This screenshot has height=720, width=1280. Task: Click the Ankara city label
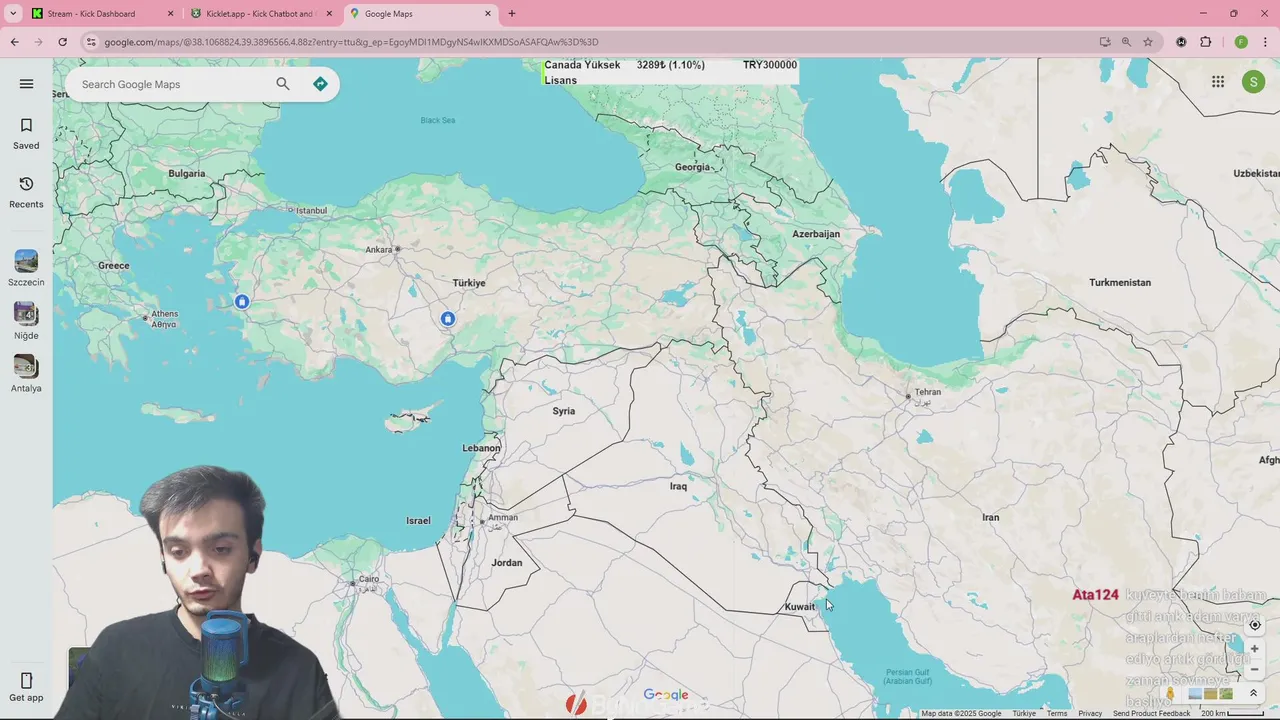(379, 249)
